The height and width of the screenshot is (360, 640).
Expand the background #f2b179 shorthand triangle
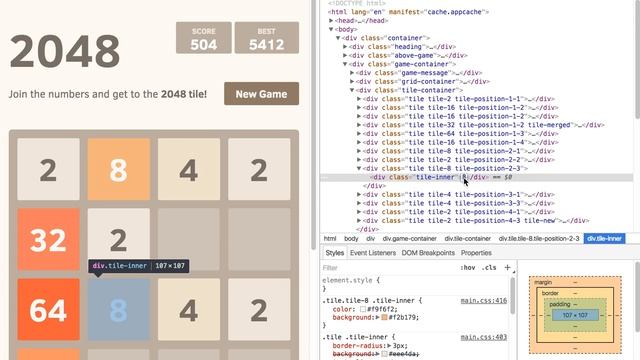click(378, 317)
